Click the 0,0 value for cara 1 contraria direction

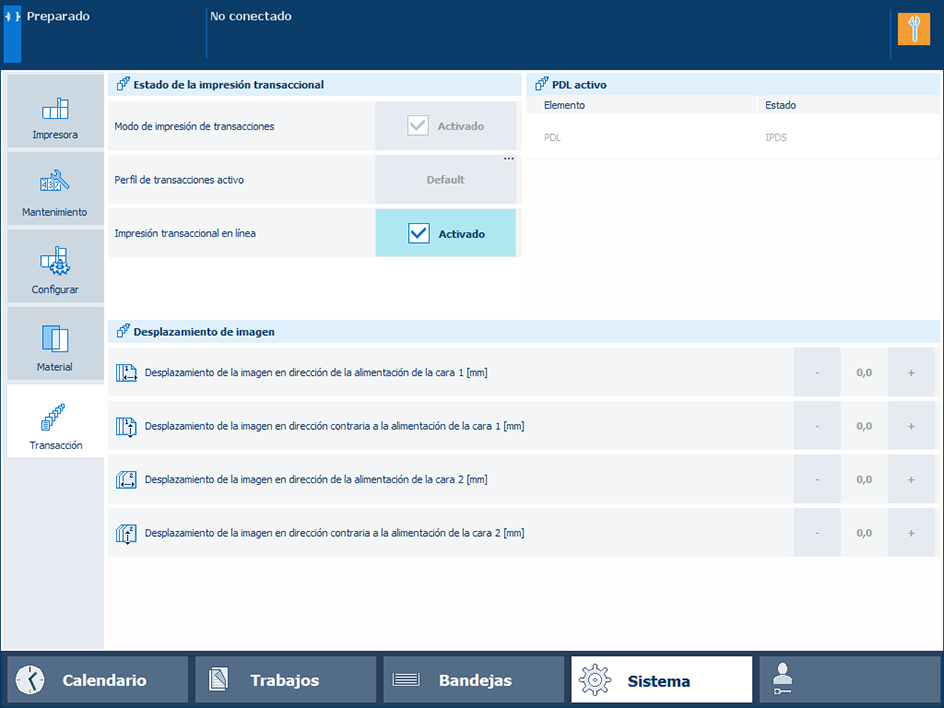tap(864, 426)
